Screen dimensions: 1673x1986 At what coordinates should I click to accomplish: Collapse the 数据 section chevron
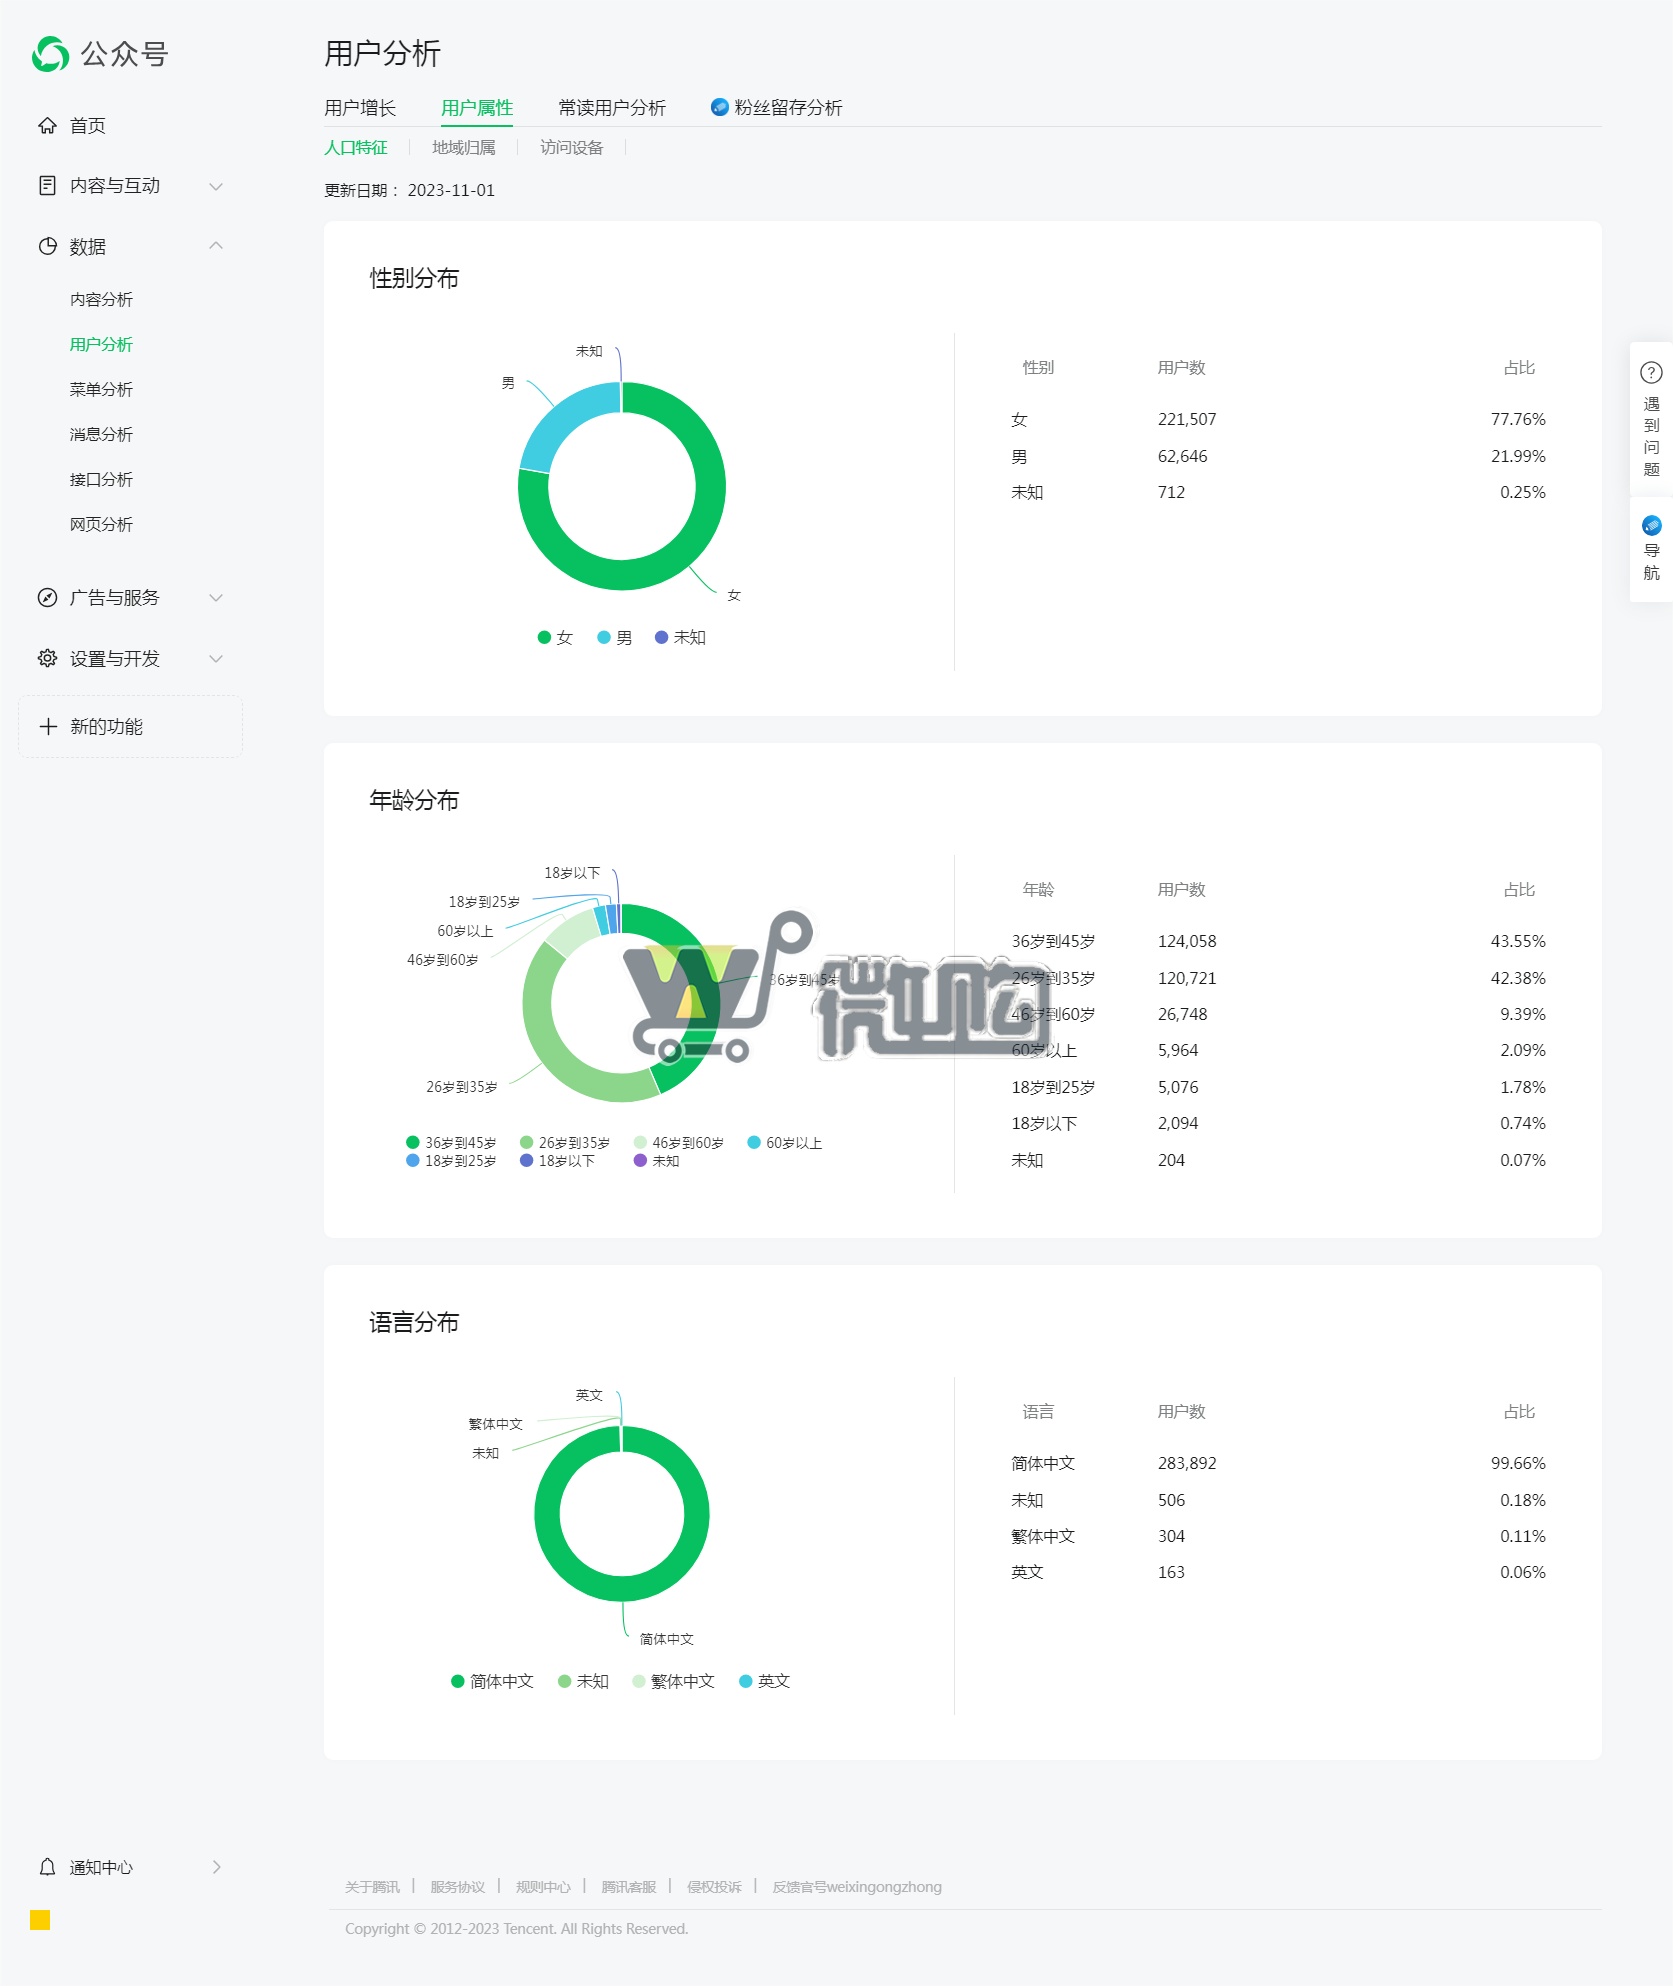click(216, 246)
